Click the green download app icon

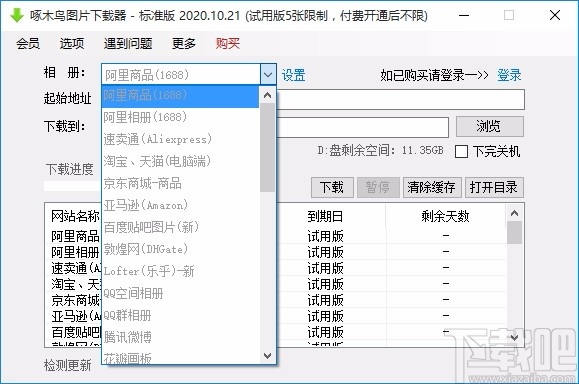16,15
